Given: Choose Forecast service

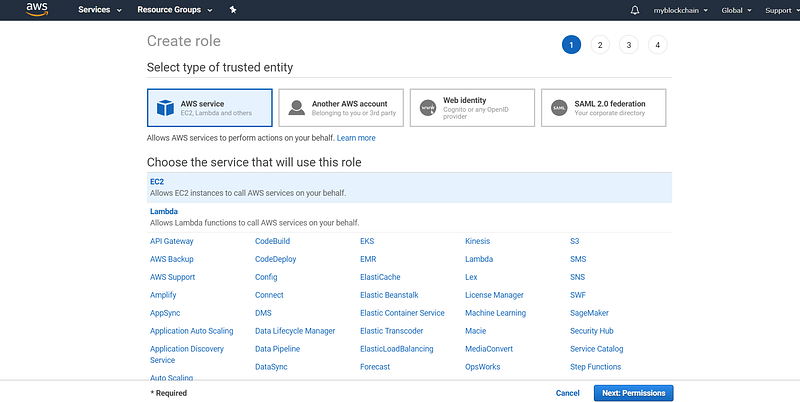Looking at the screenshot, I should (x=375, y=367).
